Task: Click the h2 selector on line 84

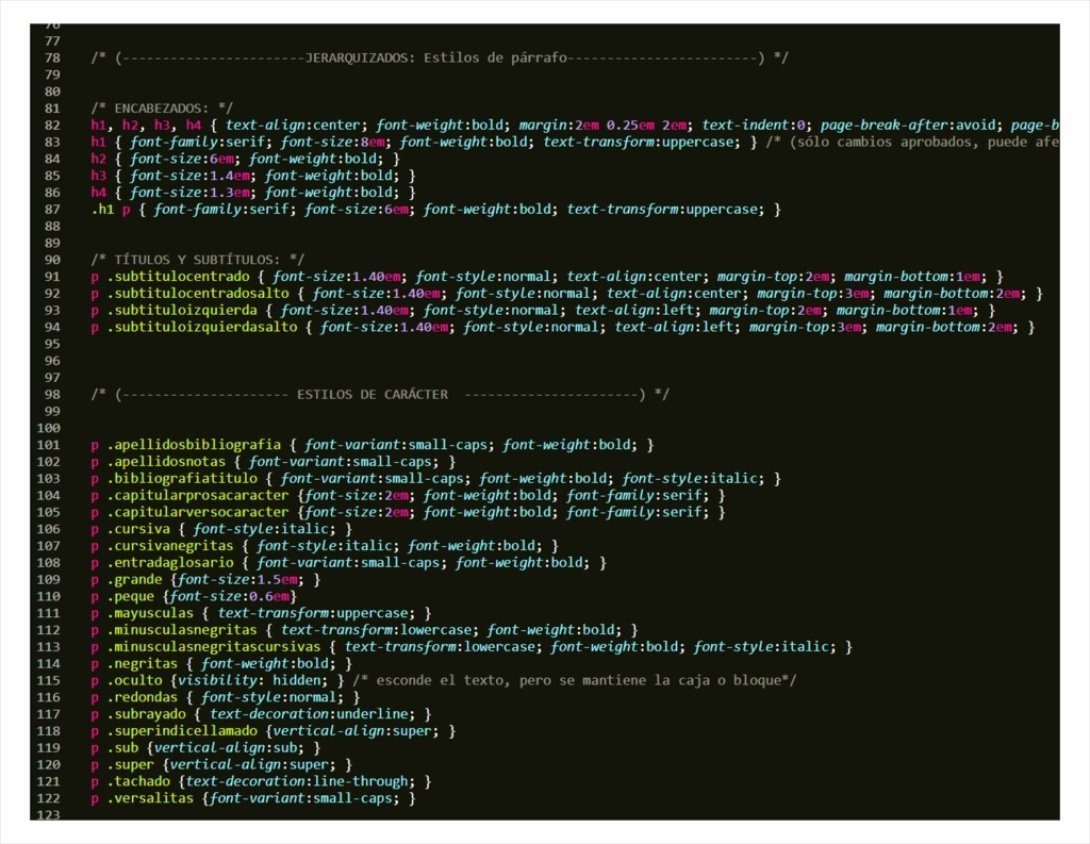Action: [98, 159]
